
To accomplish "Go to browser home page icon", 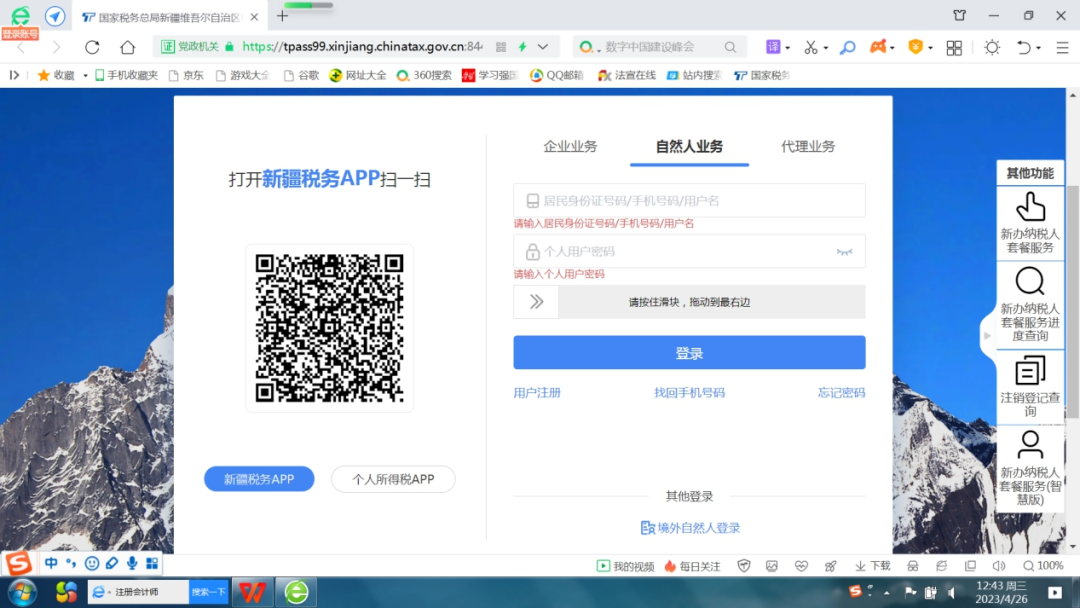I will (x=127, y=47).
